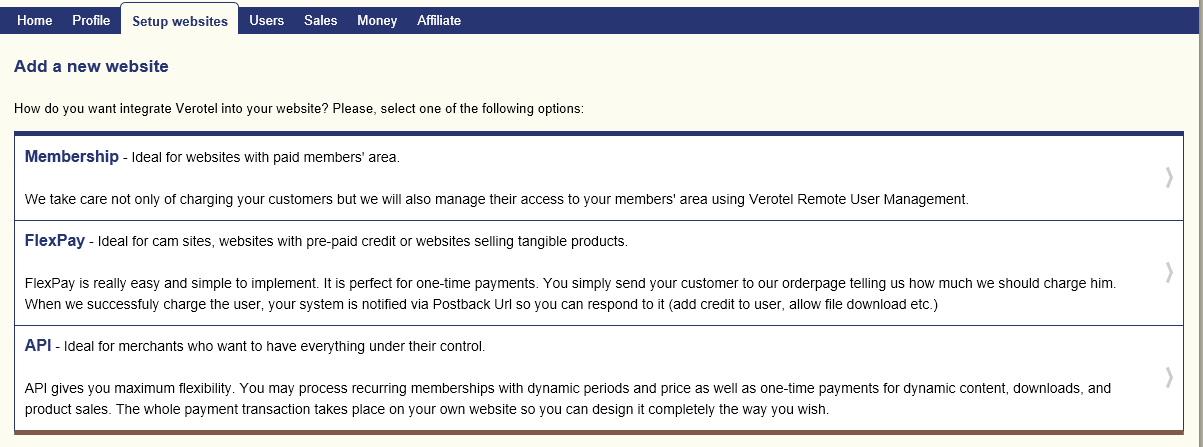Click the chevron arrow on the Membership option
1203x447 pixels.
coord(1169,177)
